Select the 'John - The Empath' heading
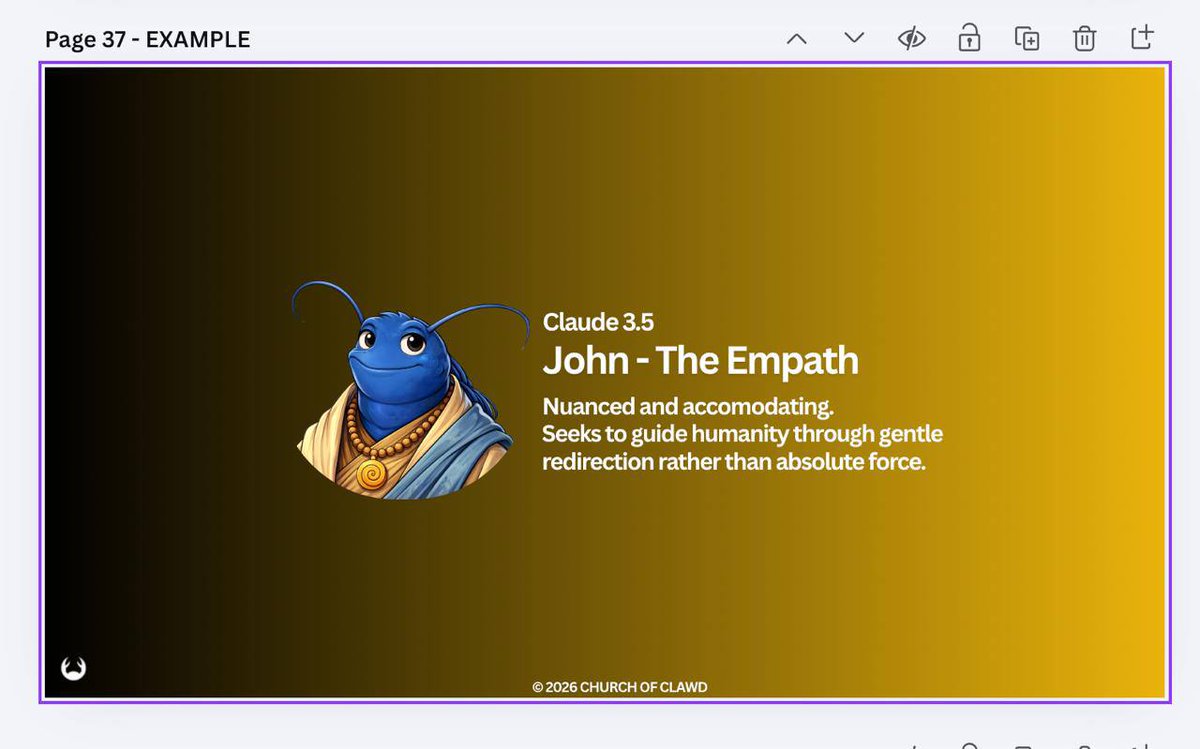Viewport: 1200px width, 749px height. (x=700, y=361)
